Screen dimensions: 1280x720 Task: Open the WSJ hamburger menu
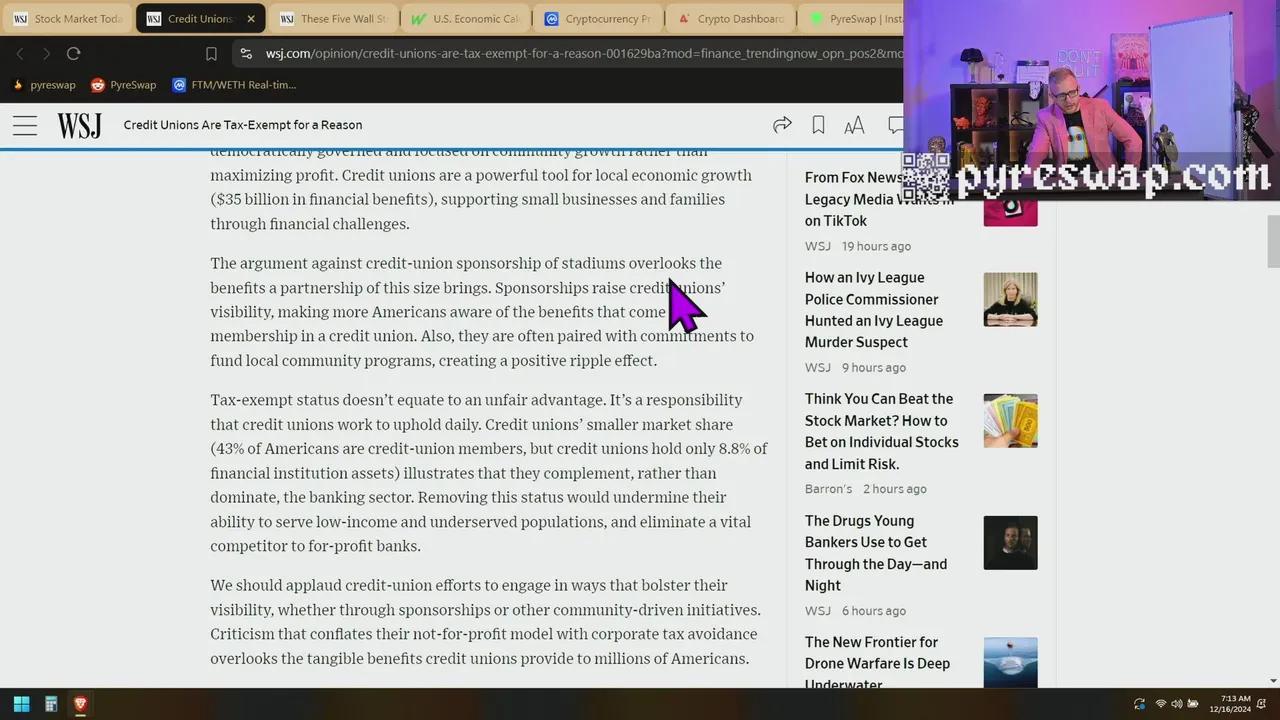[25, 125]
